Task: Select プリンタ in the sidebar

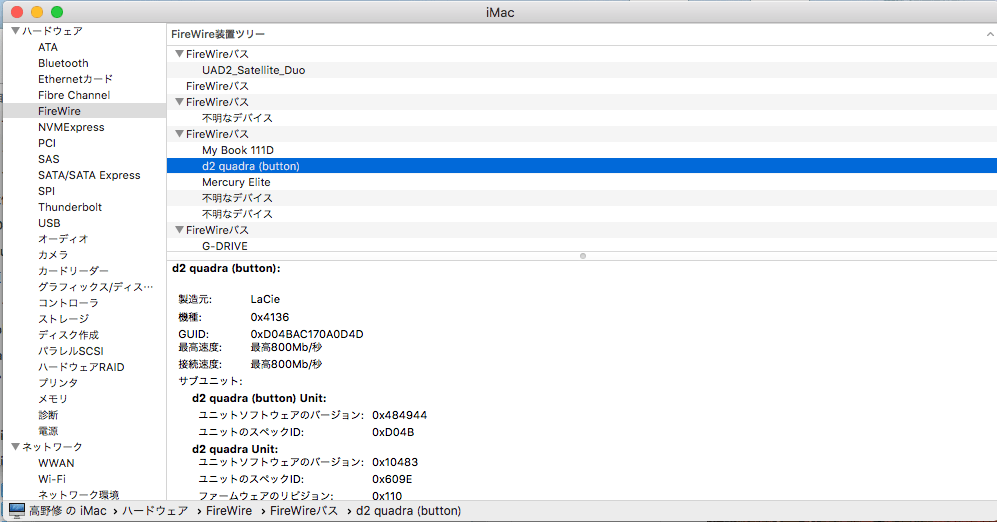Action: pos(58,383)
